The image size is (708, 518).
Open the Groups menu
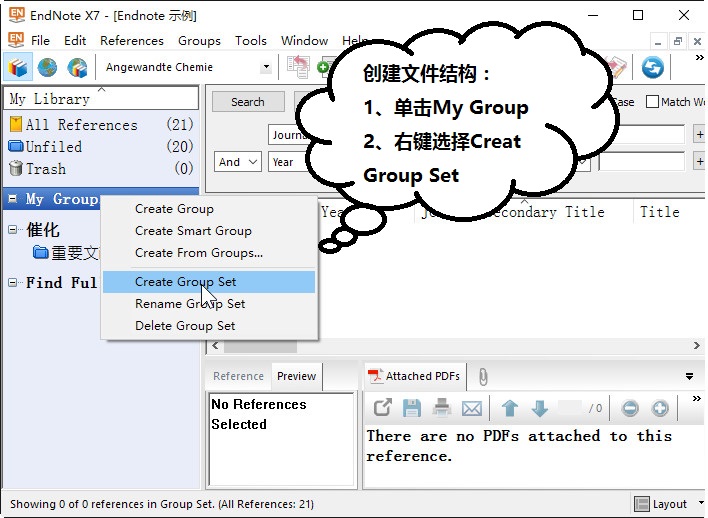[199, 41]
